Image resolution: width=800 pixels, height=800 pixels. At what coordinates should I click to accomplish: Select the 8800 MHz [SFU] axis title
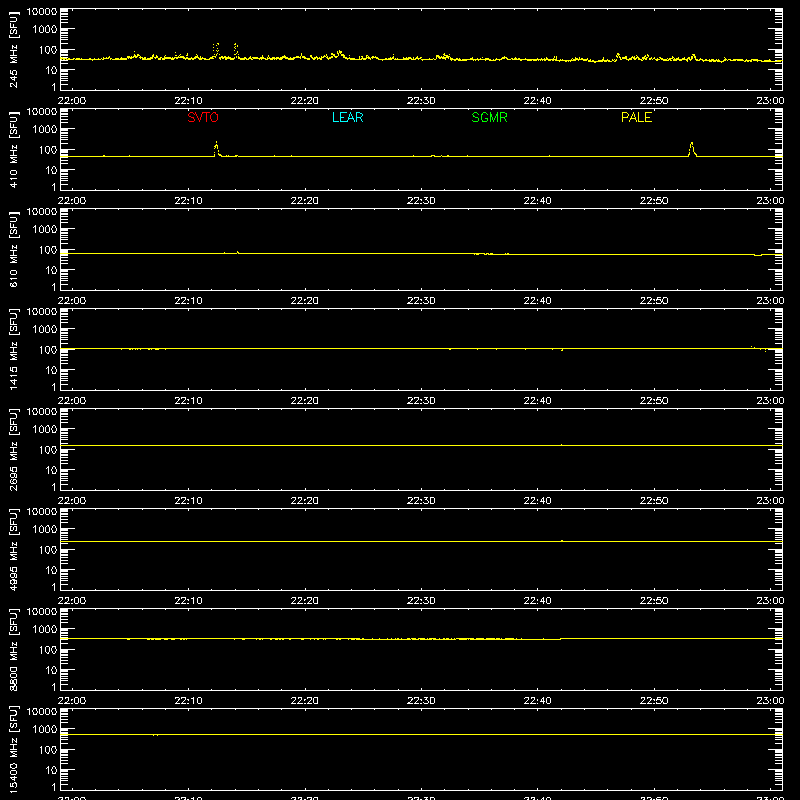tap(13, 649)
